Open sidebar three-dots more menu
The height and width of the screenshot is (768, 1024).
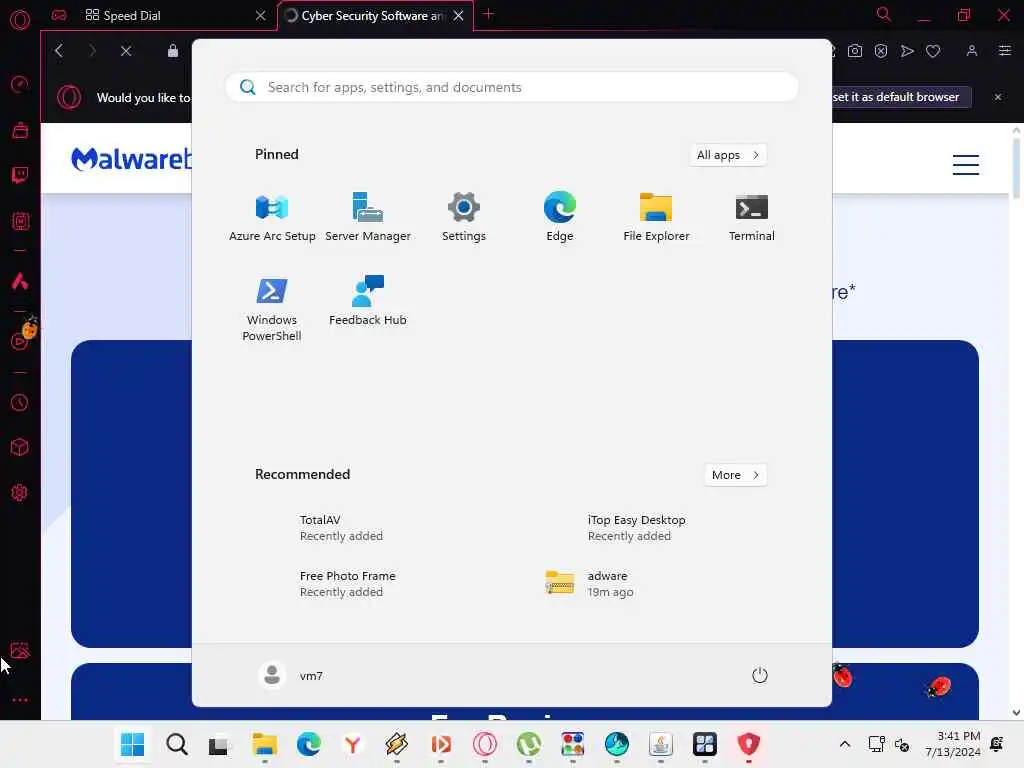click(20, 699)
